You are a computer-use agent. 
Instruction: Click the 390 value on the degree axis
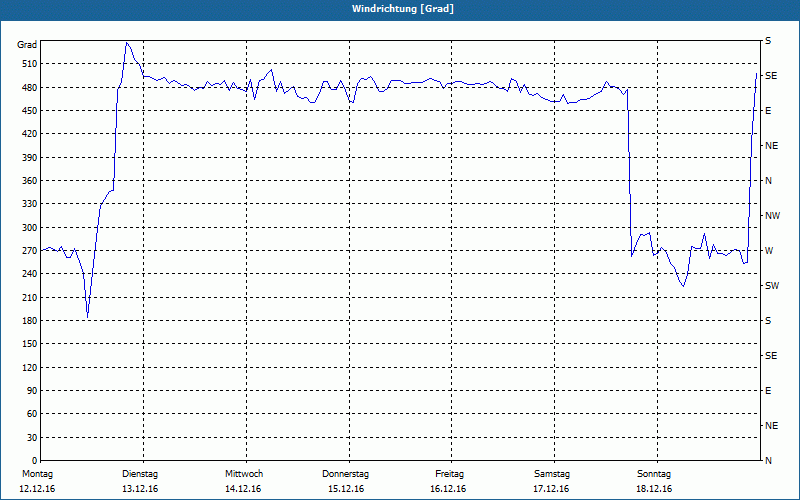[x=30, y=158]
